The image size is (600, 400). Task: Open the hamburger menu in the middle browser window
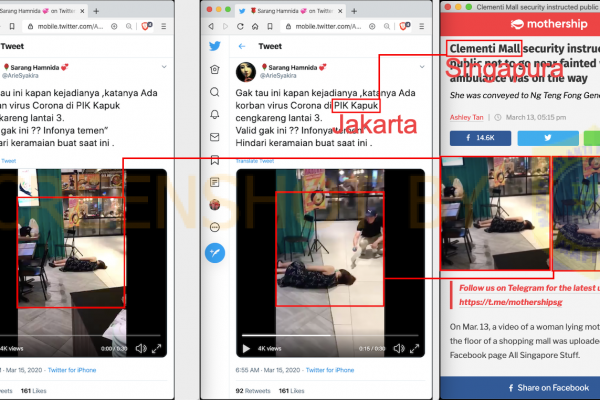tap(422, 26)
